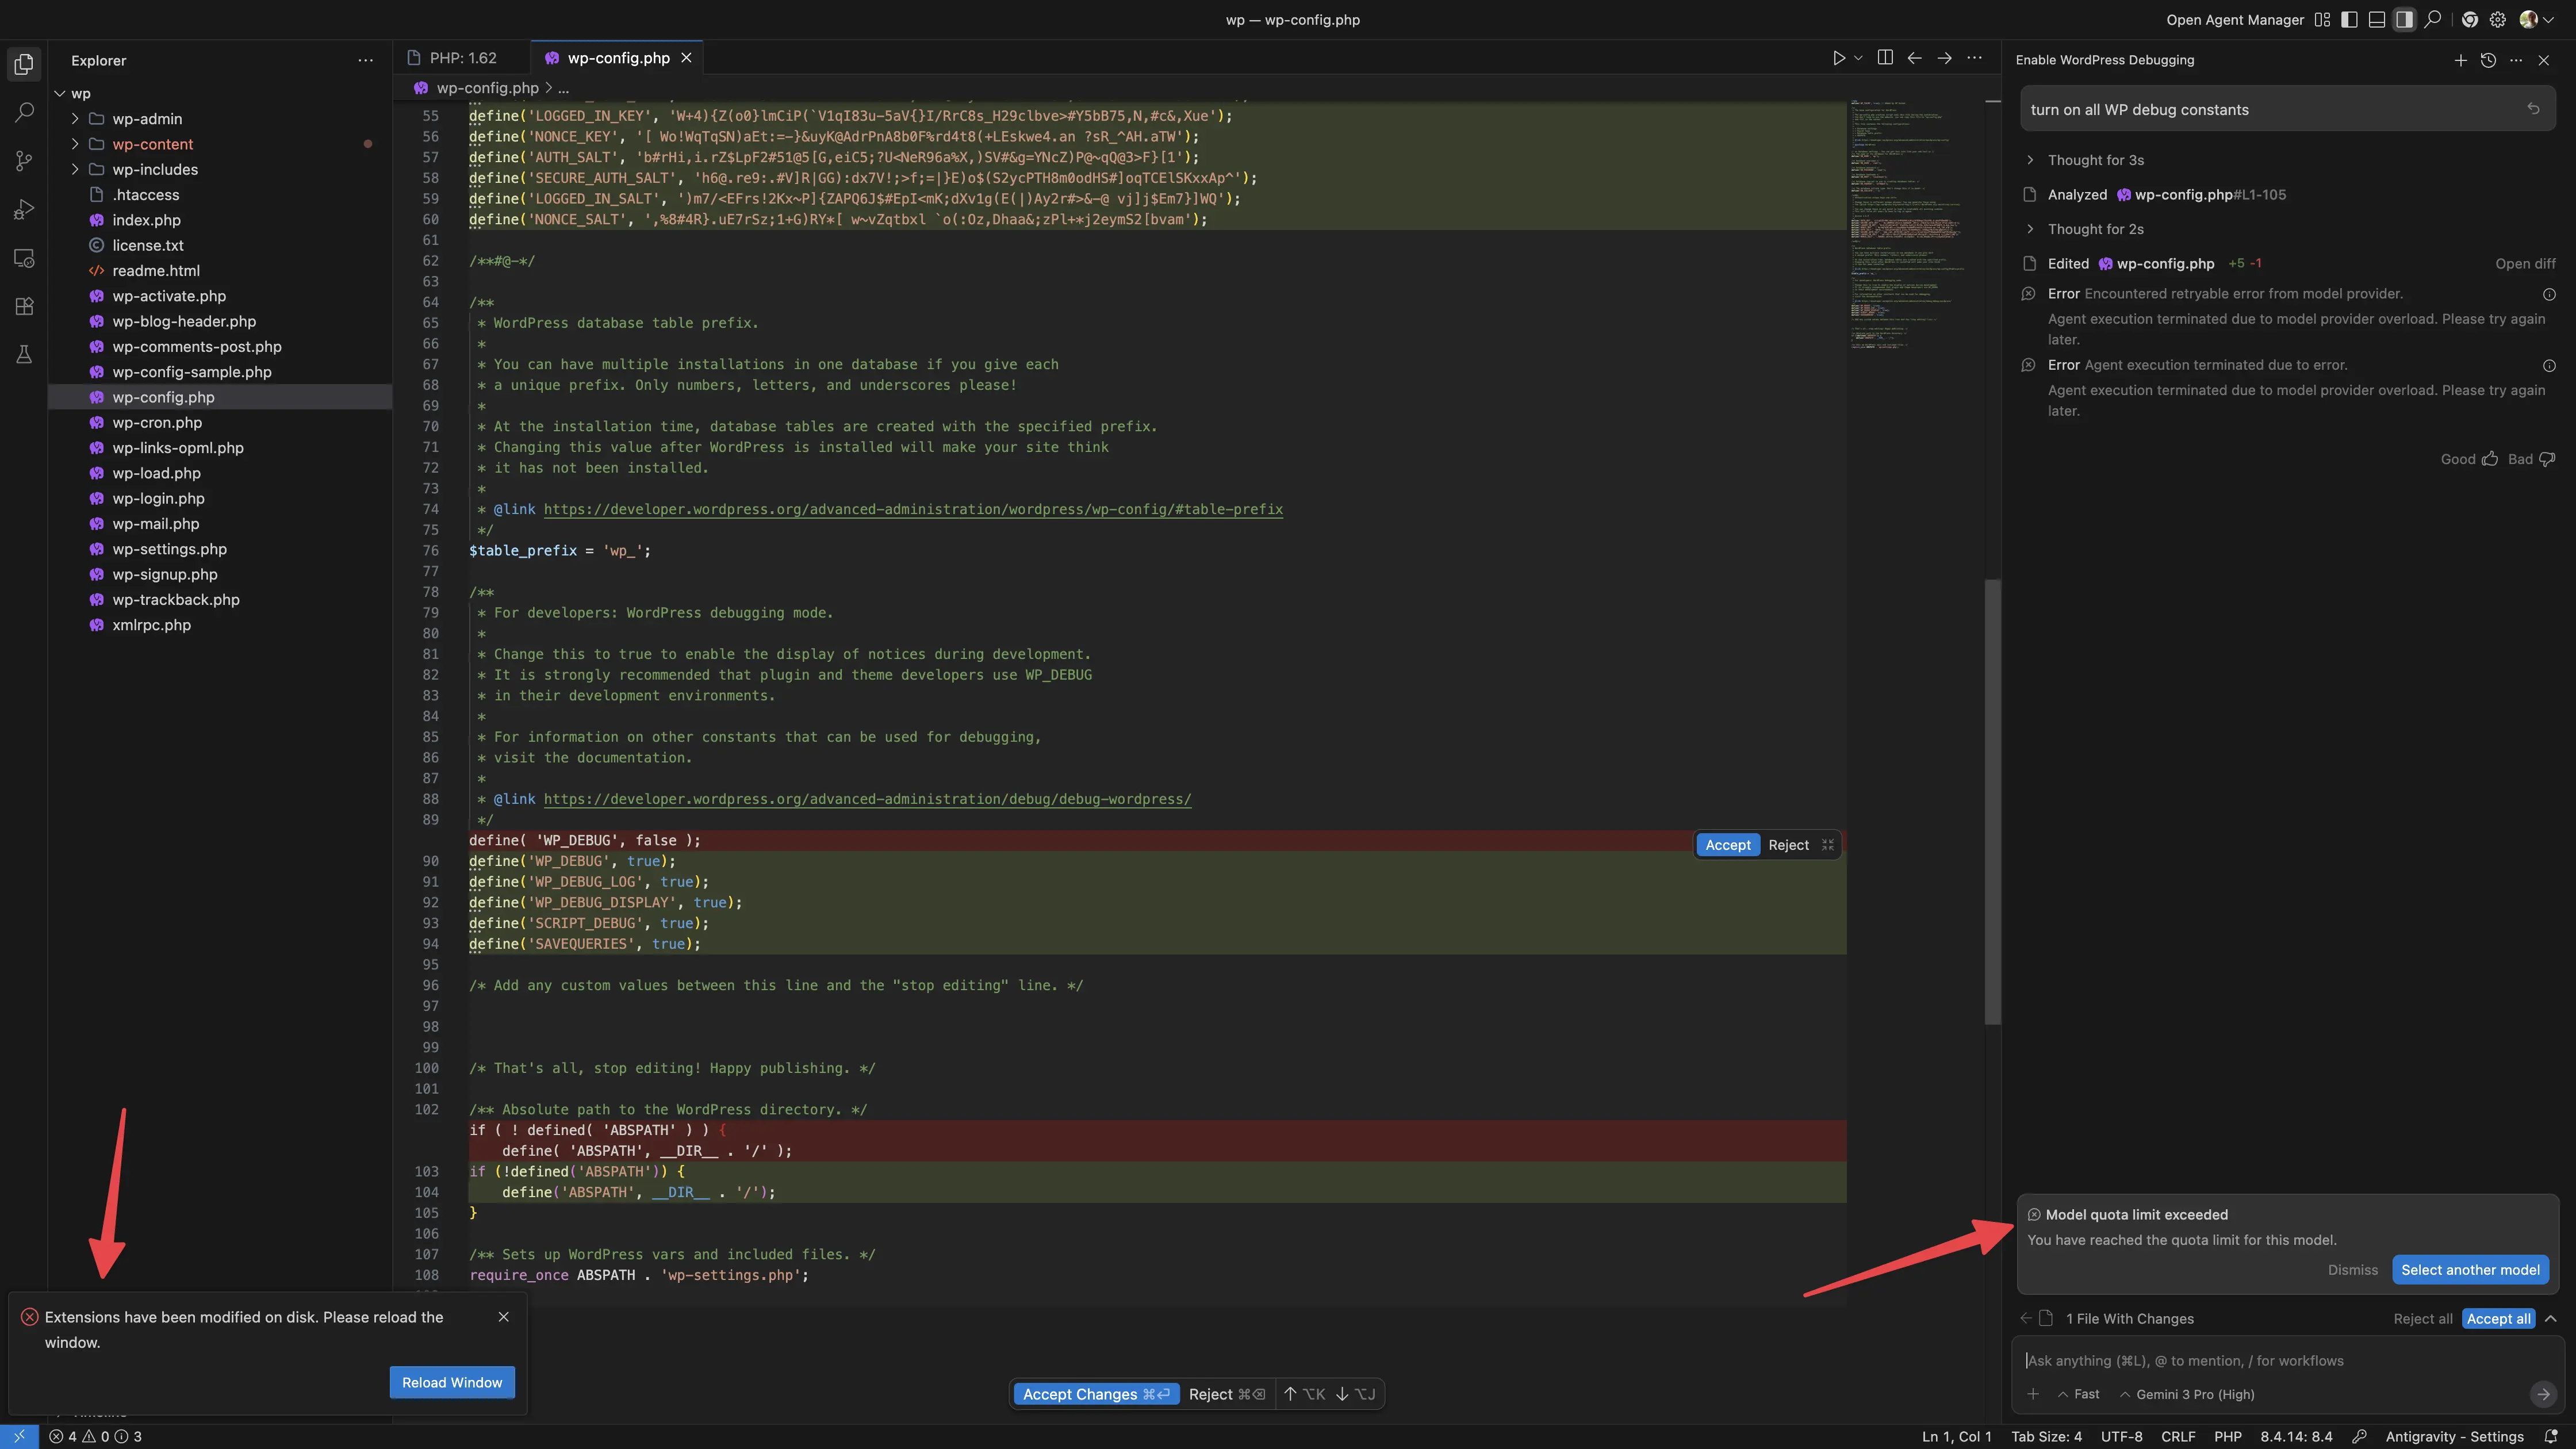Open Run and Debug view

24,209
